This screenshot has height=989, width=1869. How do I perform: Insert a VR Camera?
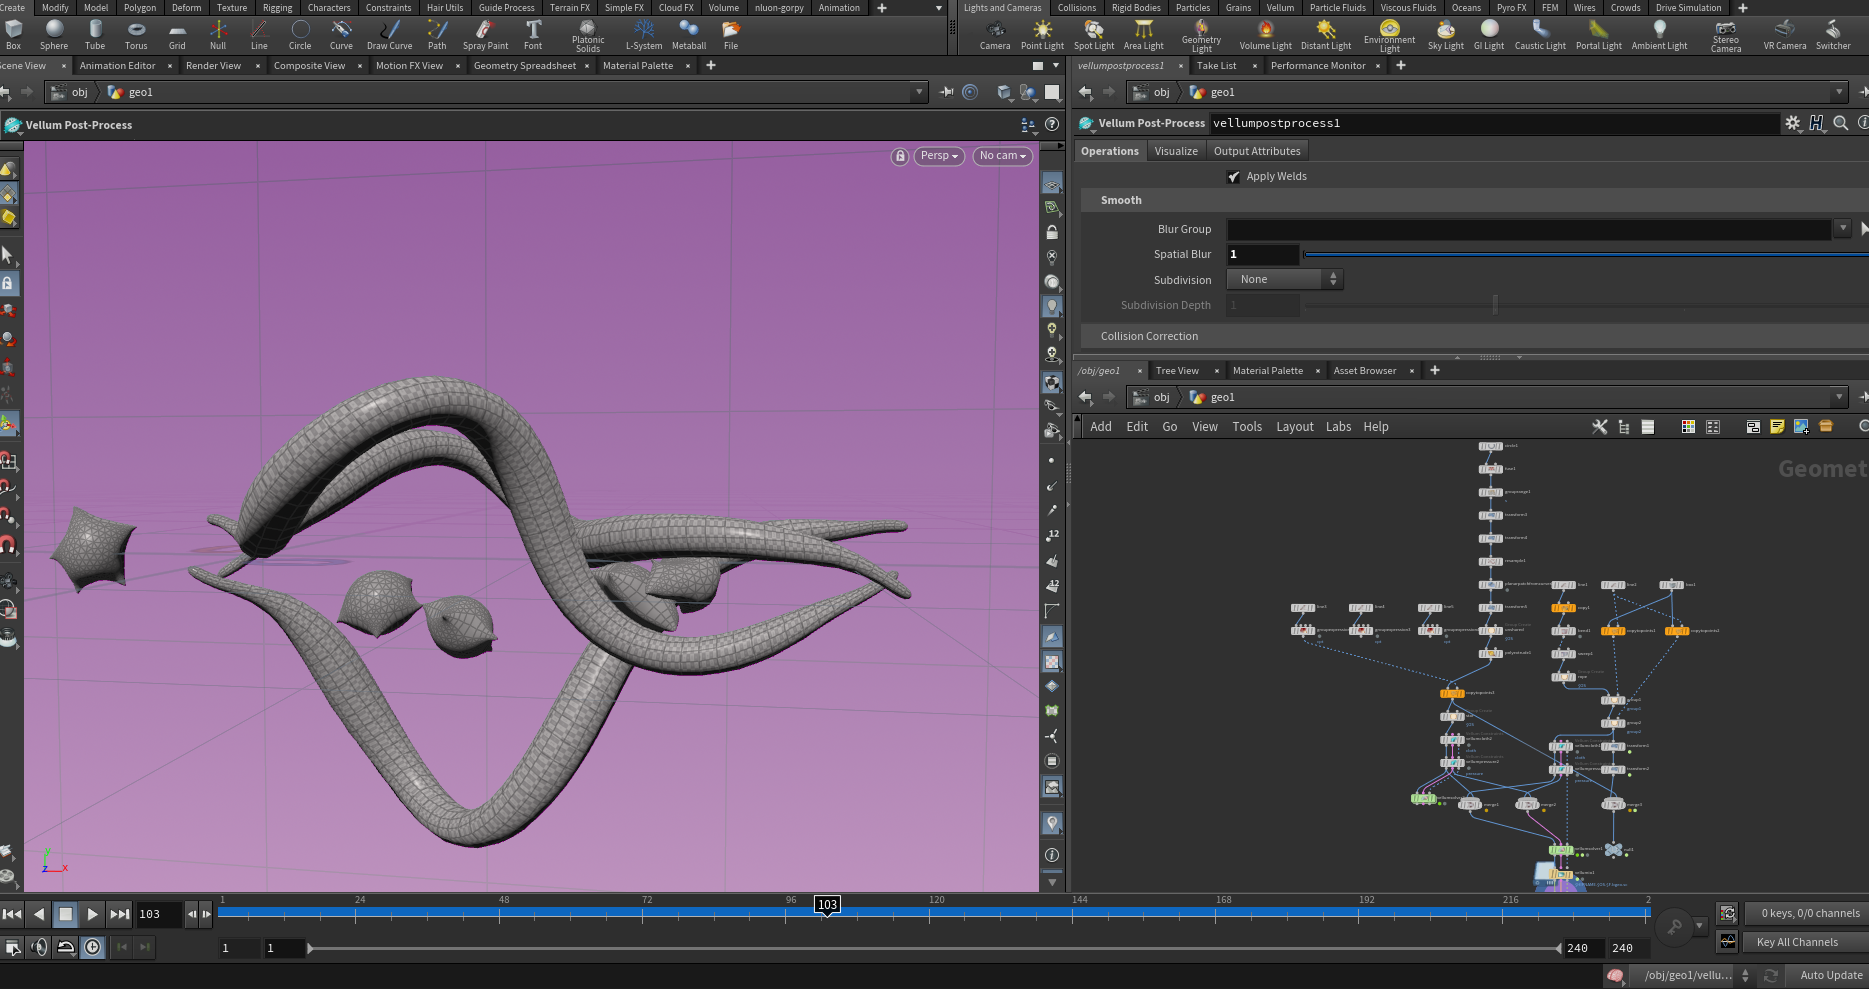click(x=1785, y=35)
